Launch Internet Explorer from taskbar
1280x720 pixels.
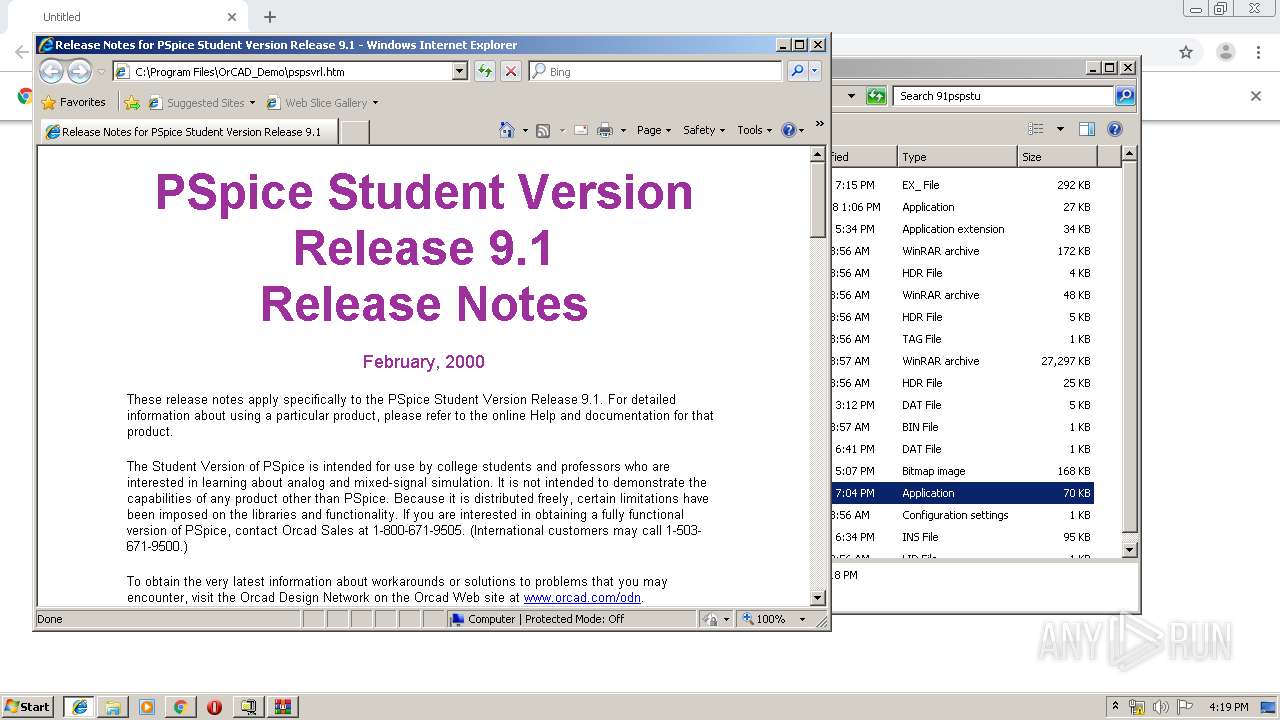coord(80,707)
